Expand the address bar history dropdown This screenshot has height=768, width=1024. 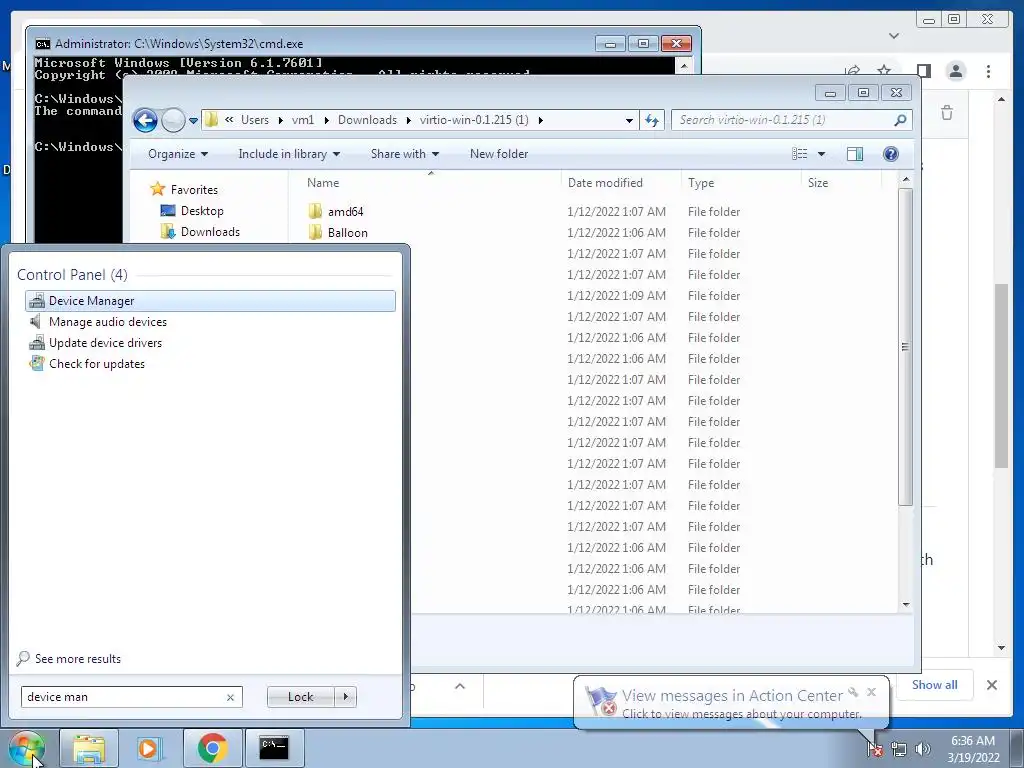point(629,121)
